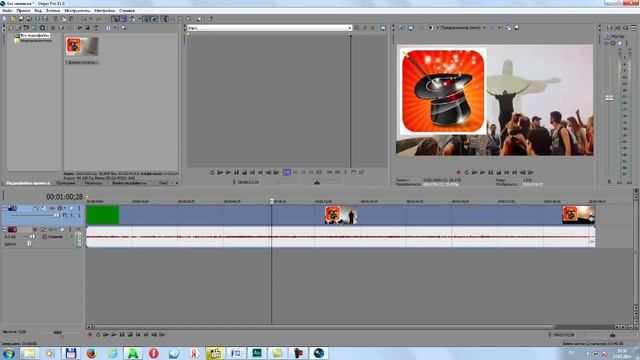This screenshot has height=360, width=640.
Task: Open the Инструменты menu
Action: [77, 11]
